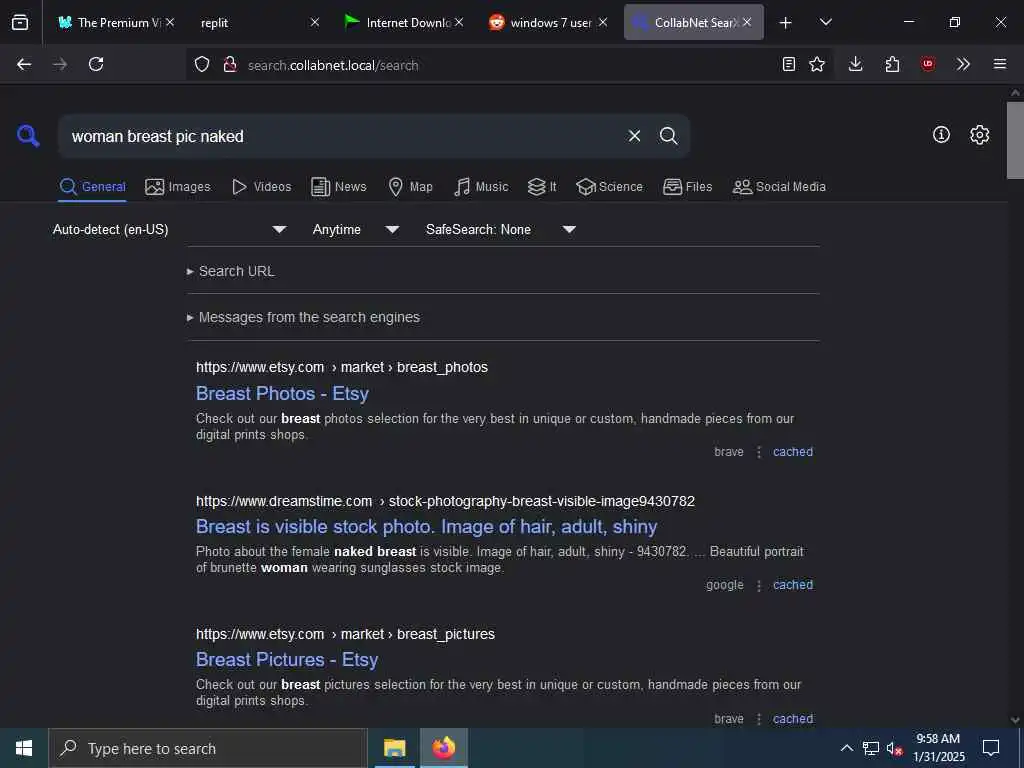The image size is (1024, 768).
Task: Show hidden system tray icons
Action: tap(846, 748)
